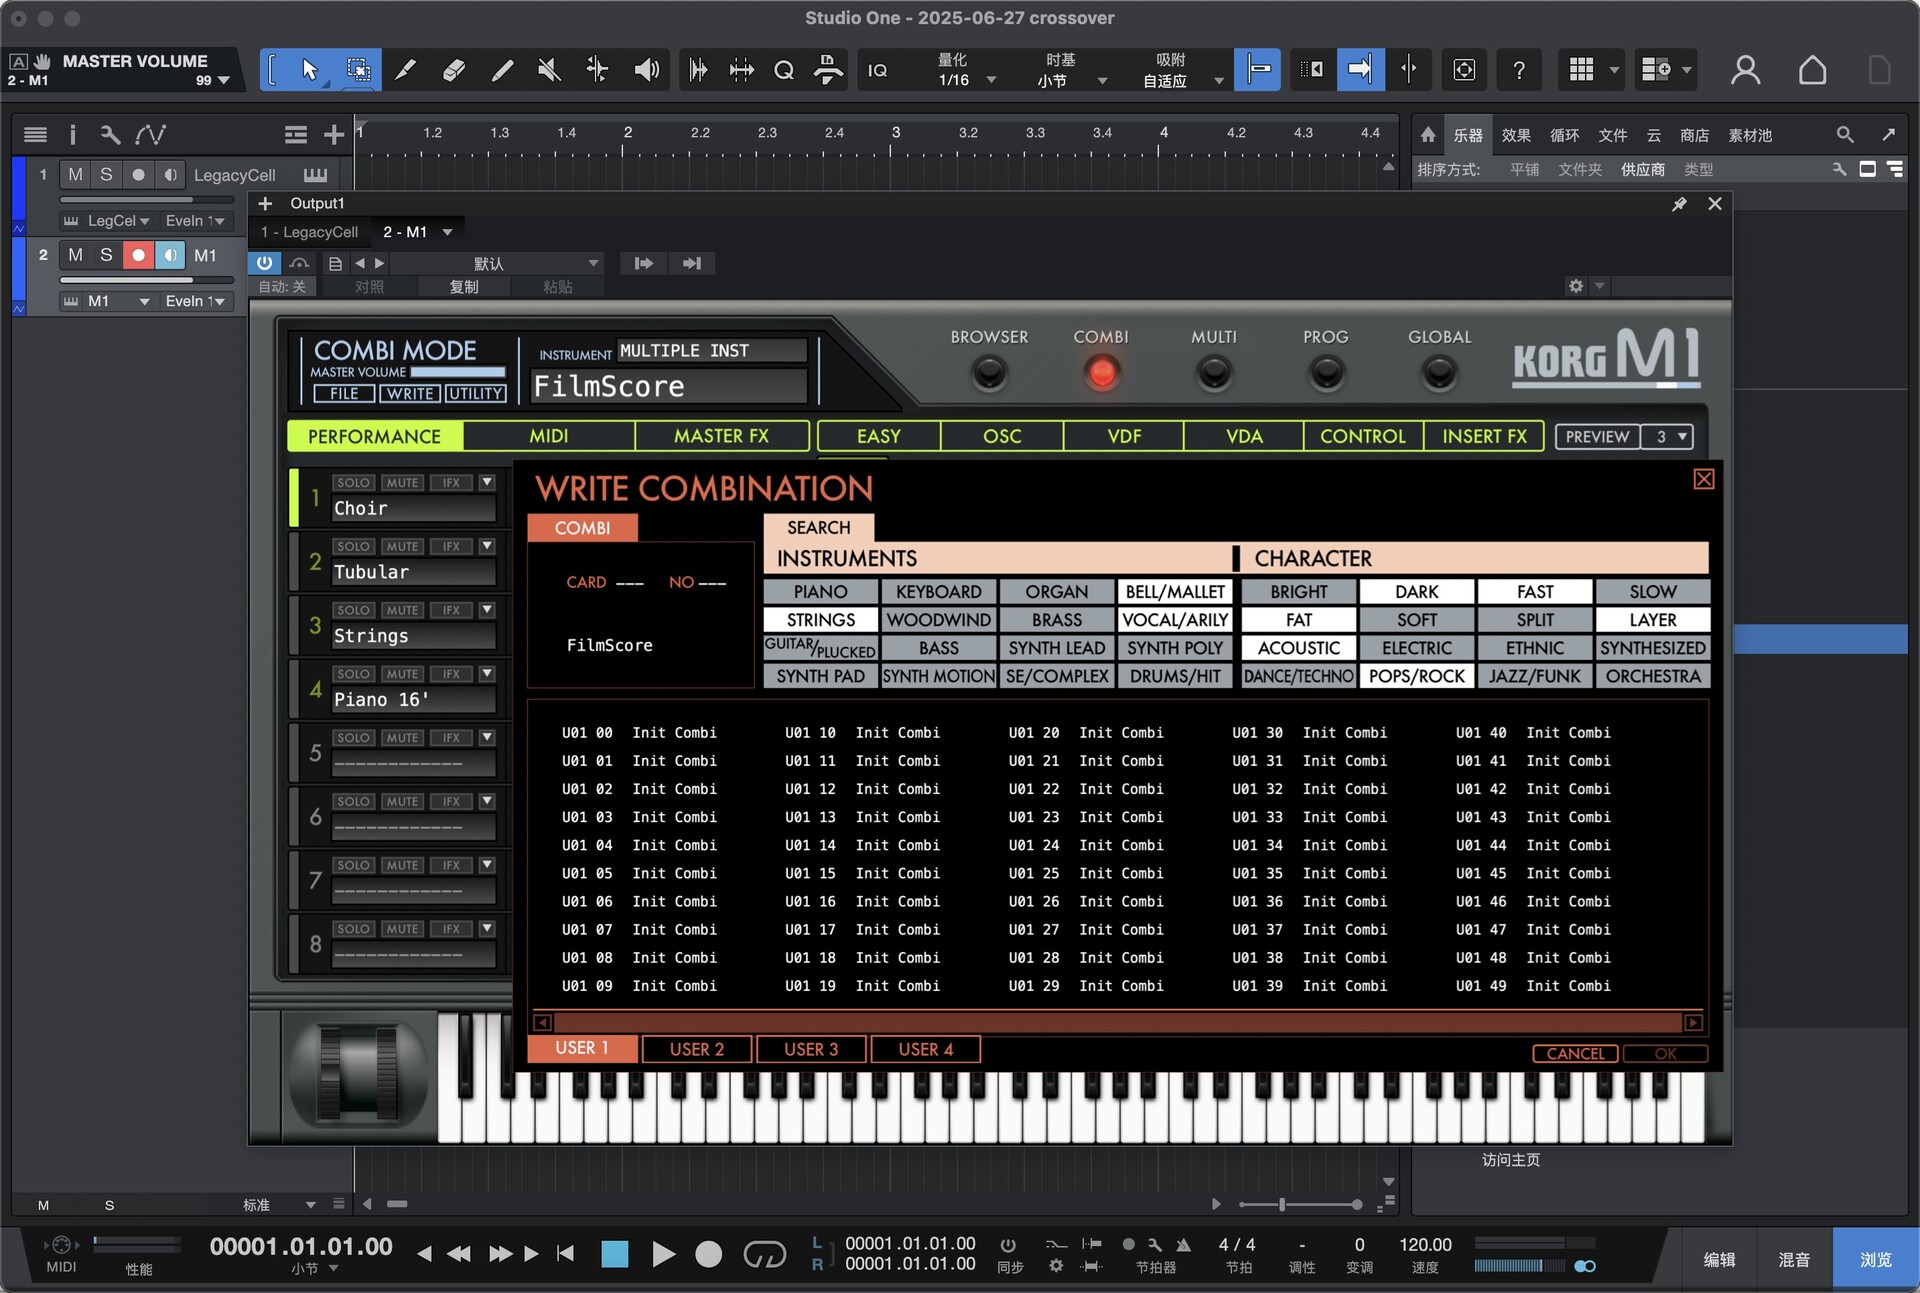Click the WRITE button
This screenshot has height=1293, width=1920.
[x=410, y=393]
